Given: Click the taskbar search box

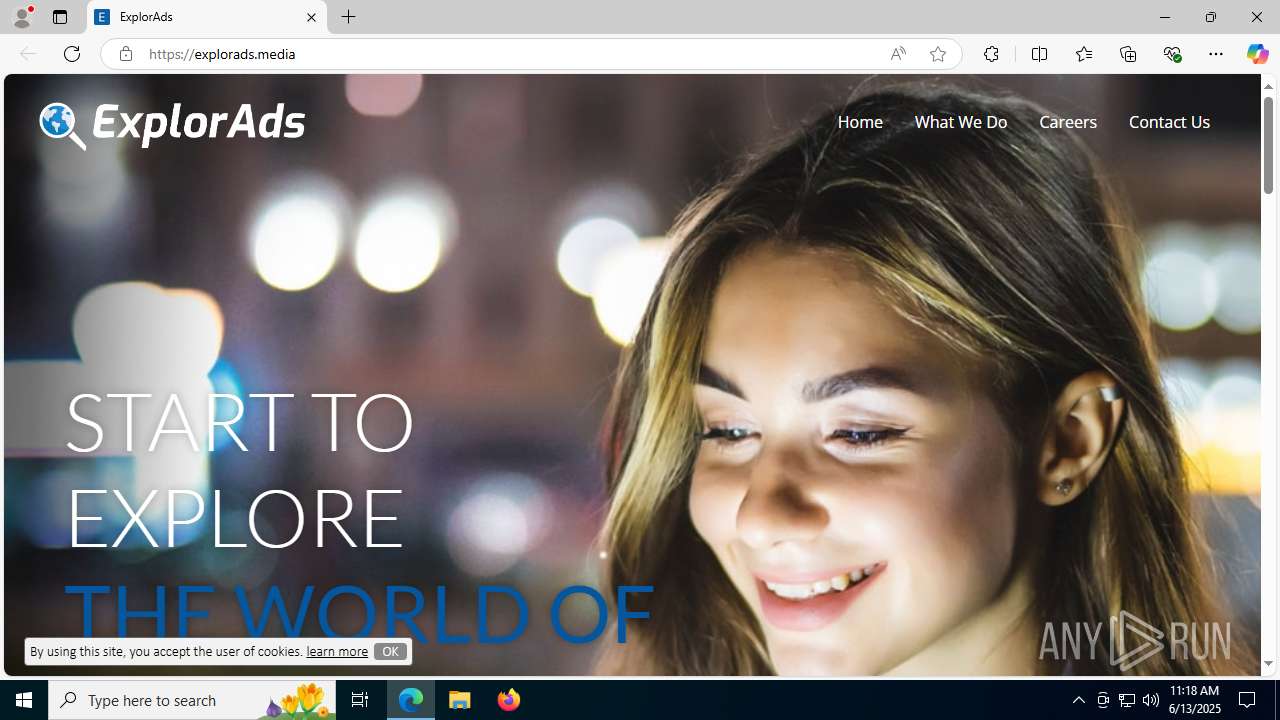Looking at the screenshot, I should pos(191,700).
